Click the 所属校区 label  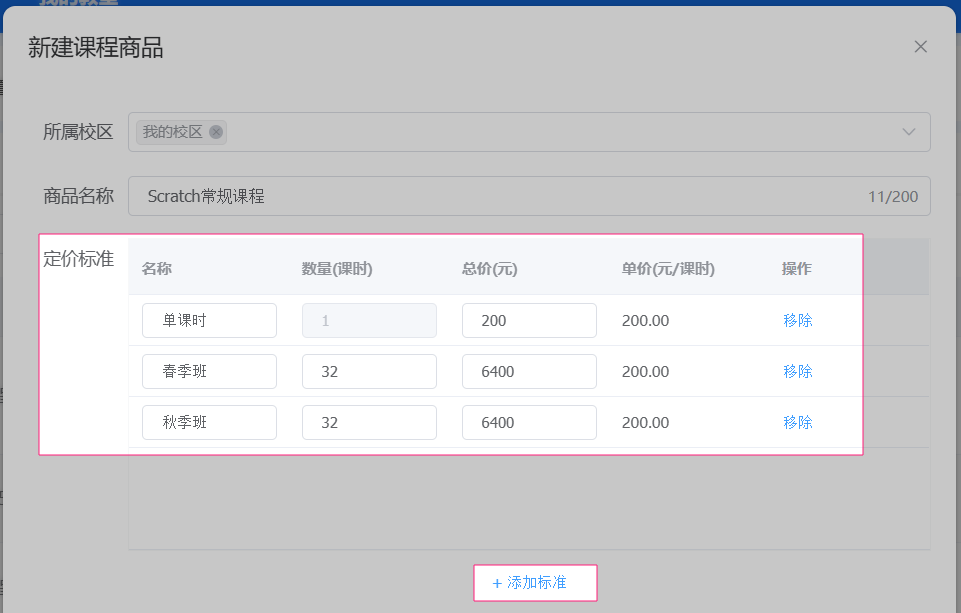click(78, 132)
